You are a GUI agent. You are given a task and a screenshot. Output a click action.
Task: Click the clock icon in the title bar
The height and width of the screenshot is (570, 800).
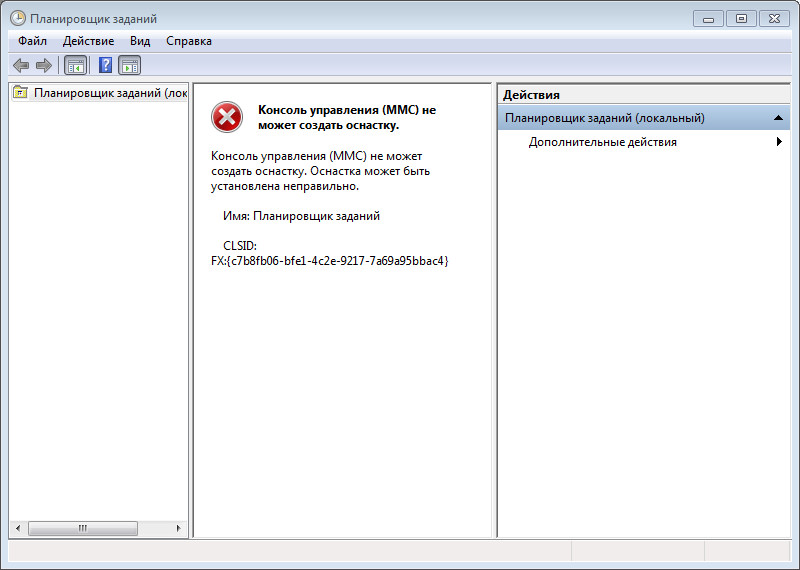(x=18, y=18)
